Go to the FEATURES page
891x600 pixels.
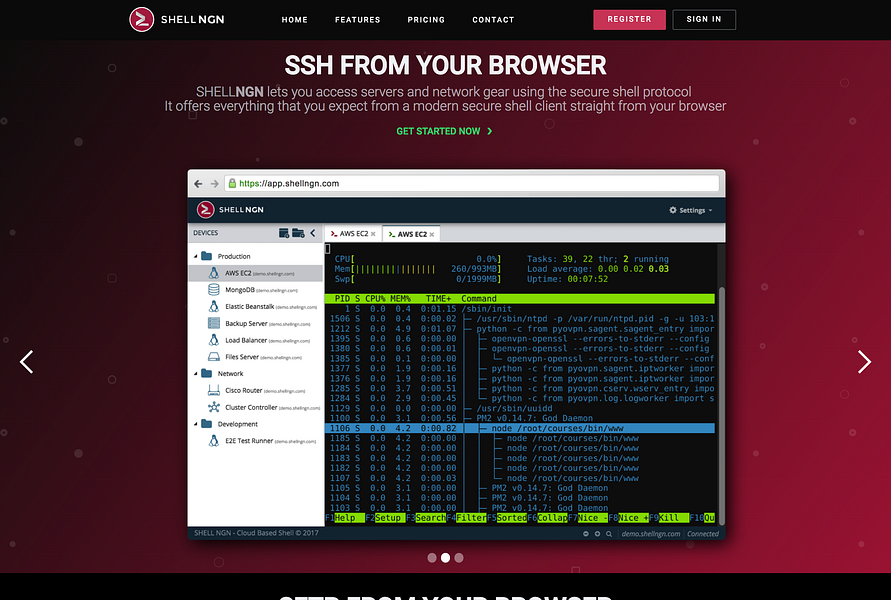pyautogui.click(x=357, y=20)
